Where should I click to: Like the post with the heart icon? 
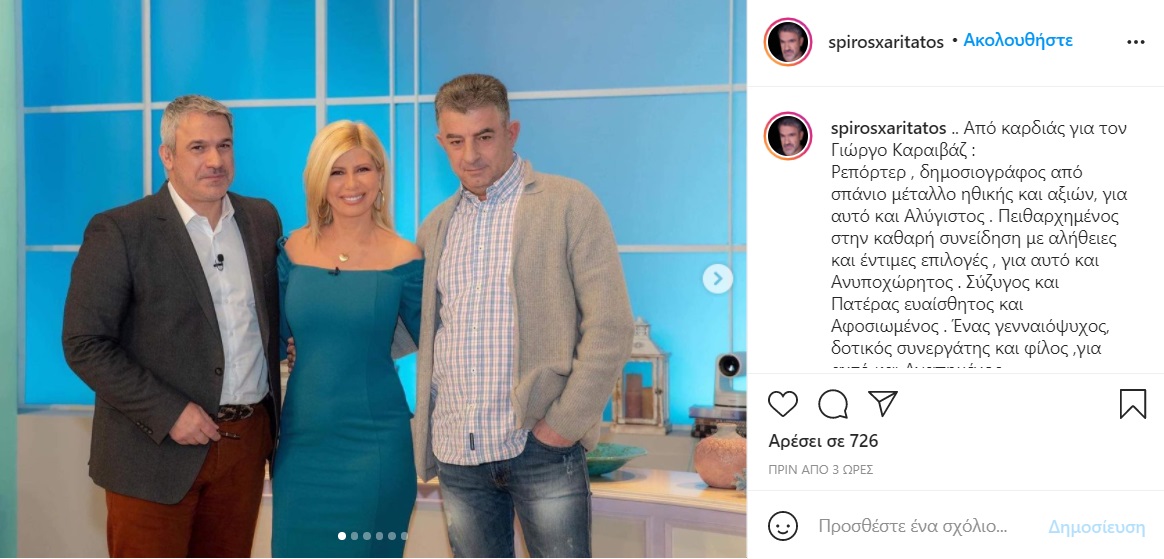point(782,404)
